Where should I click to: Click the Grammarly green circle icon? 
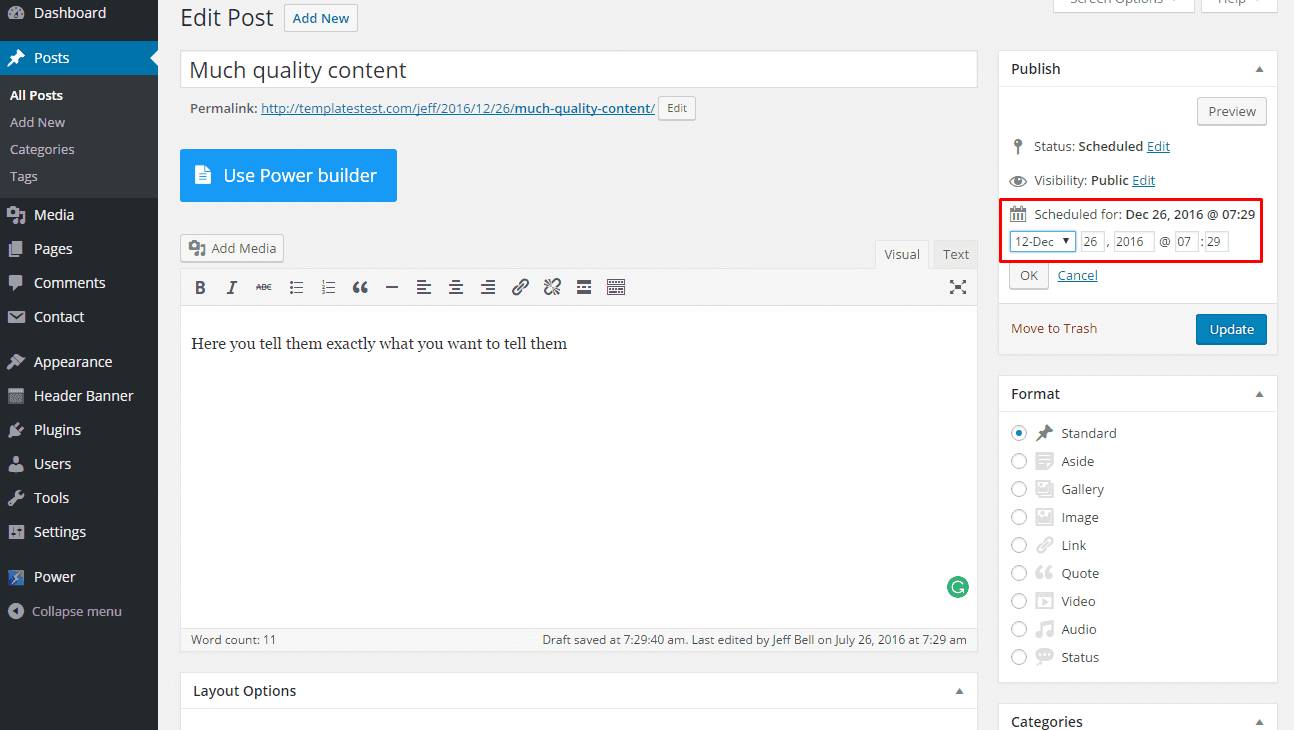(x=957, y=587)
